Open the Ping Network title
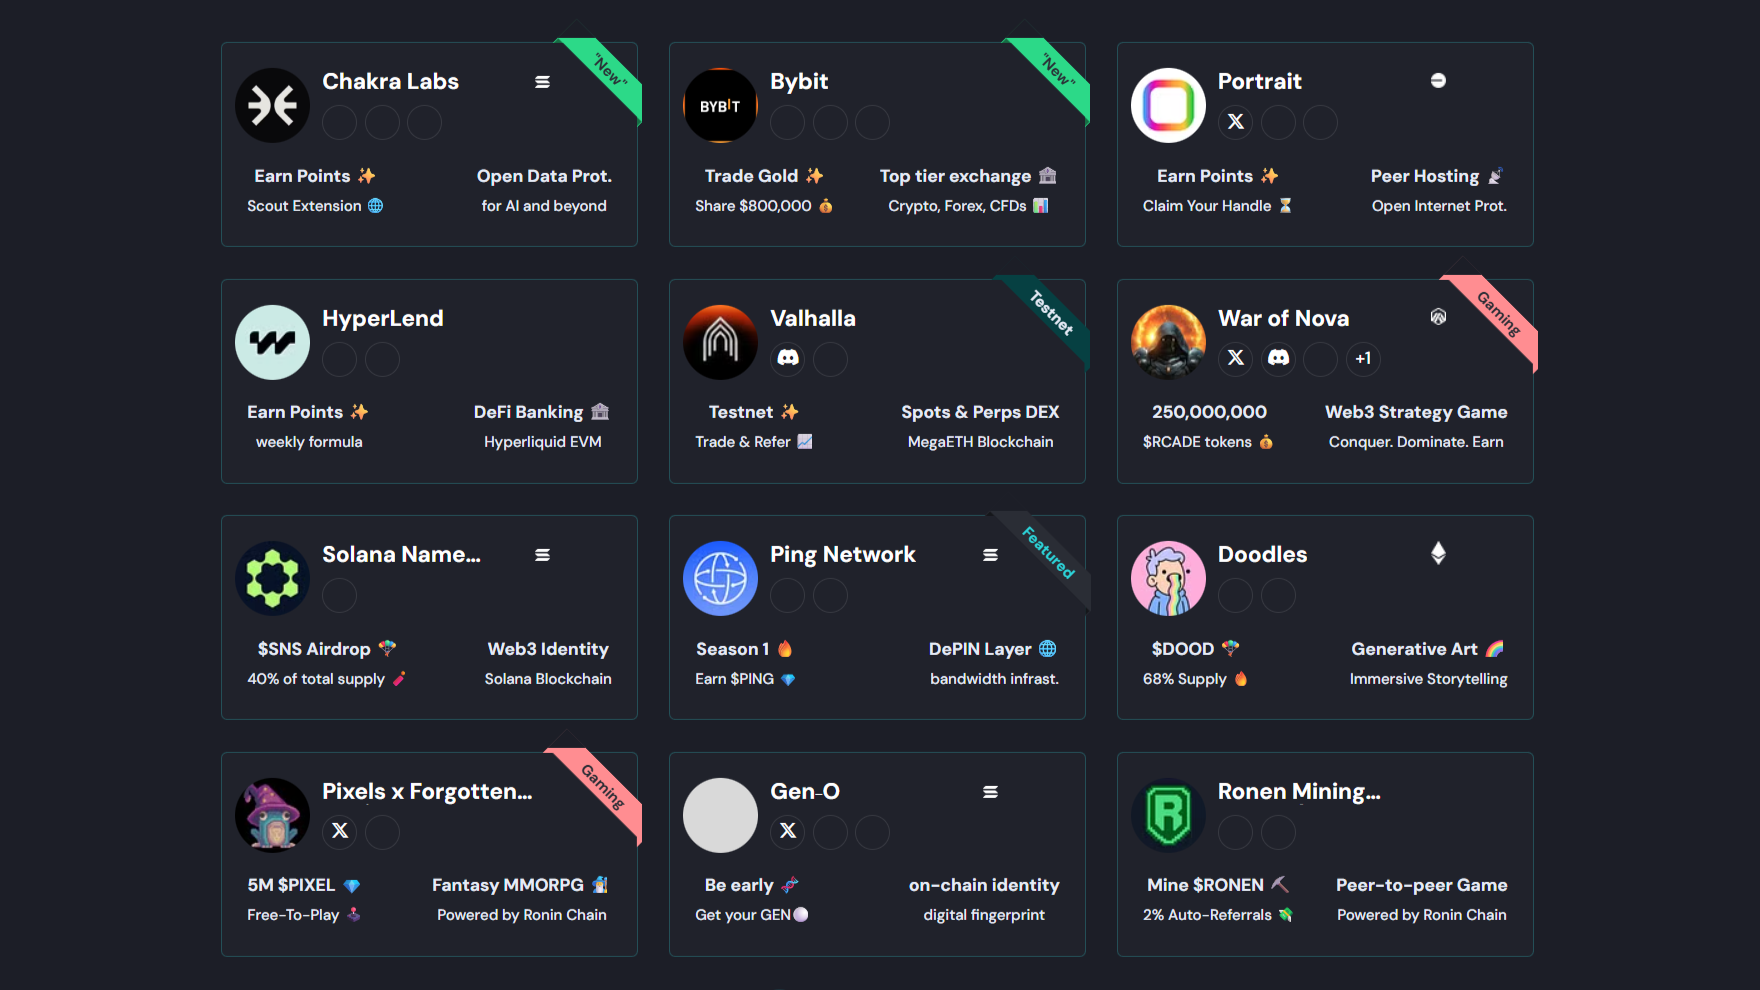This screenshot has width=1760, height=990. point(843,555)
